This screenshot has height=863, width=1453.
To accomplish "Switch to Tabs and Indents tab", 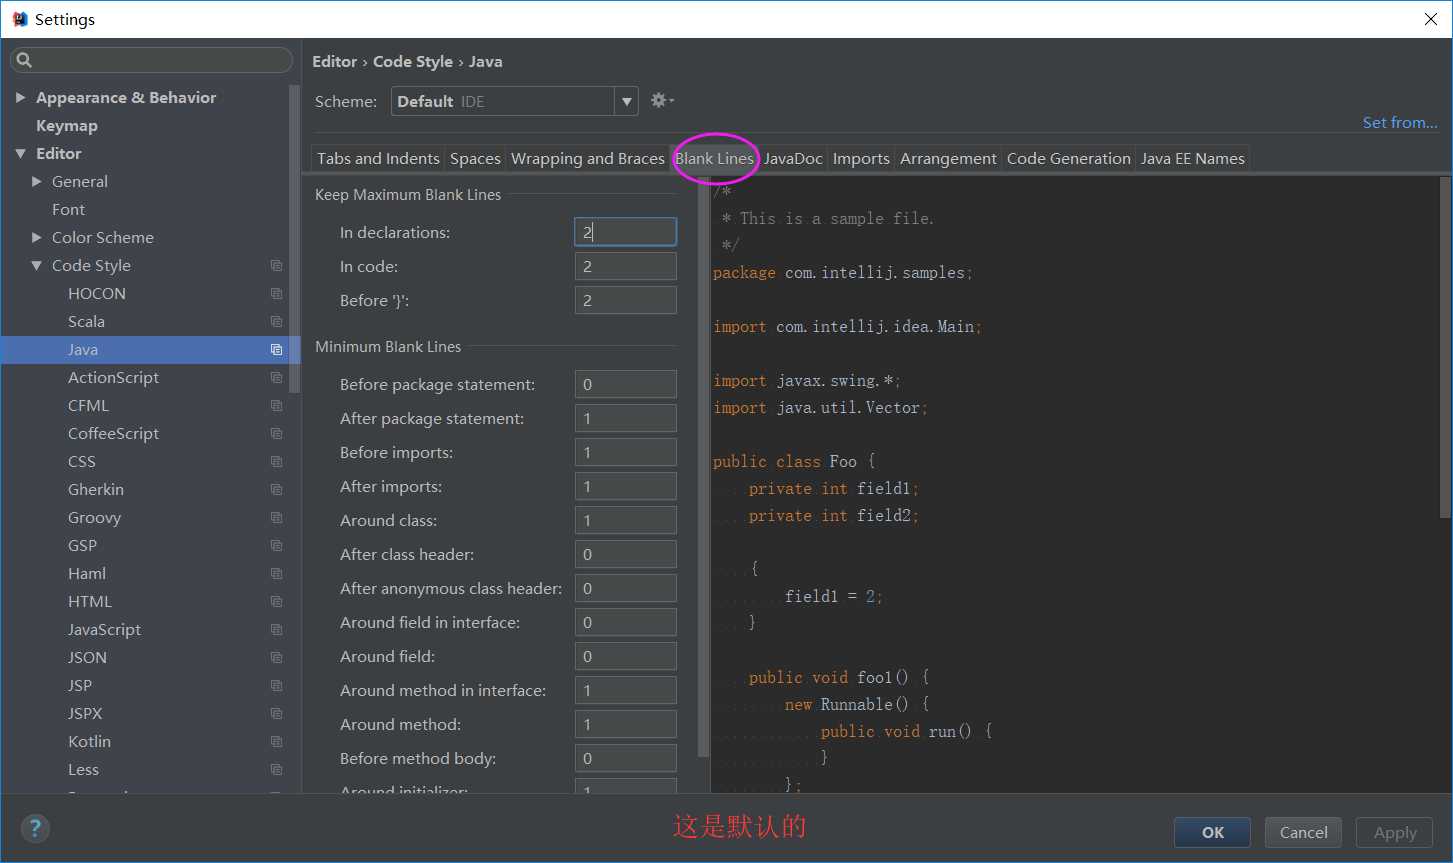I will (378, 158).
